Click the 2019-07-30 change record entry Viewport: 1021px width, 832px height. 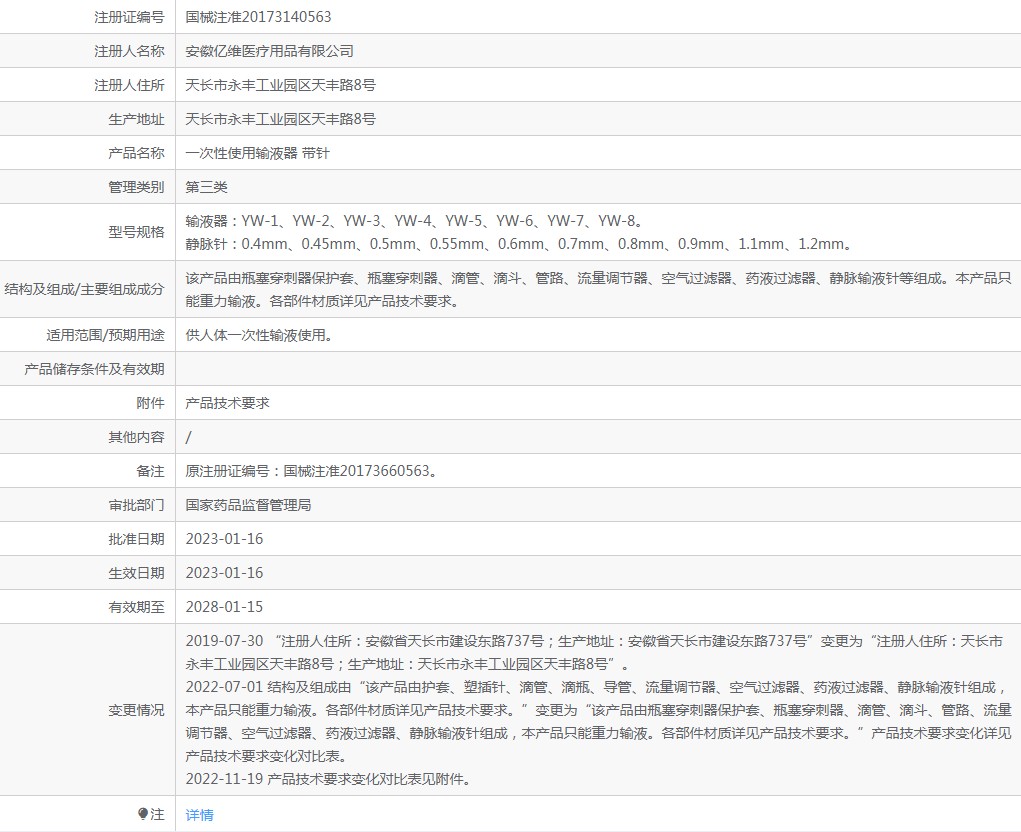click(x=594, y=653)
